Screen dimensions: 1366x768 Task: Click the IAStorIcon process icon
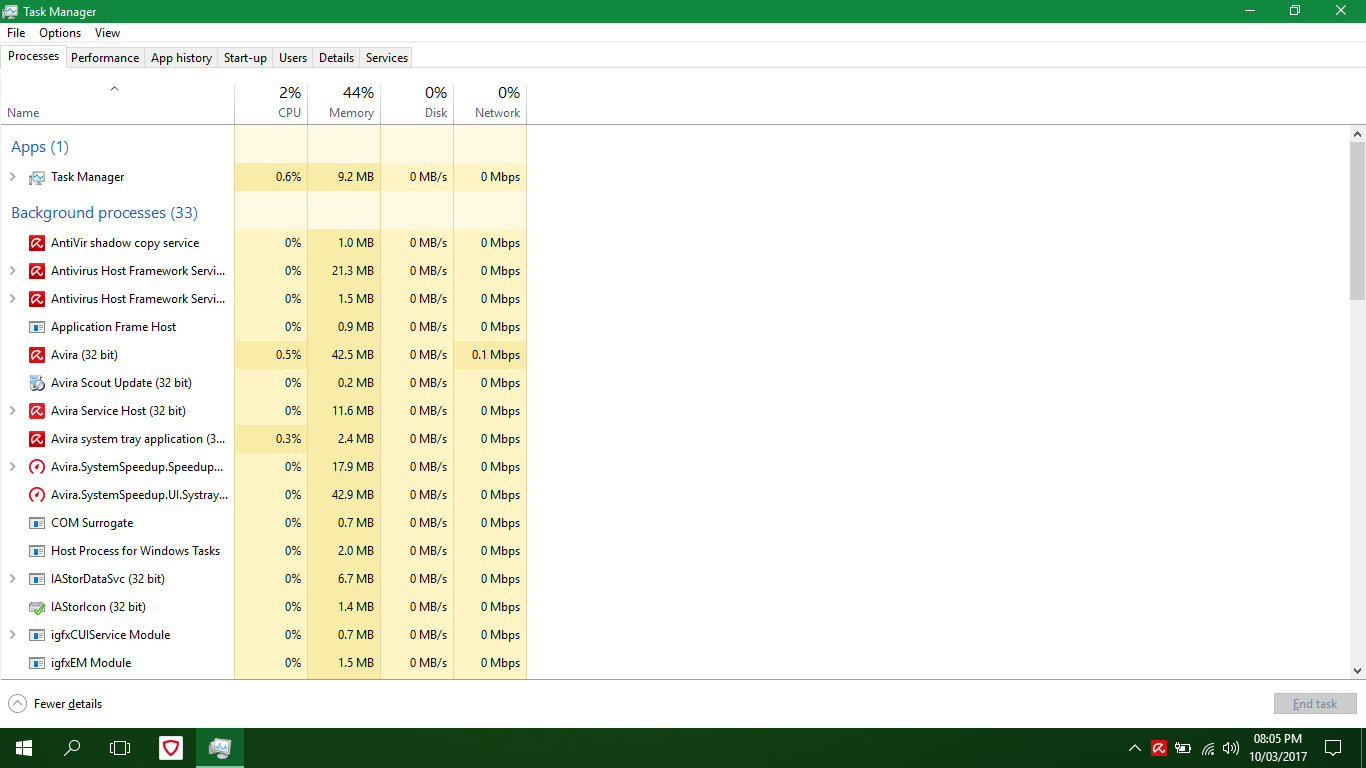coord(37,607)
